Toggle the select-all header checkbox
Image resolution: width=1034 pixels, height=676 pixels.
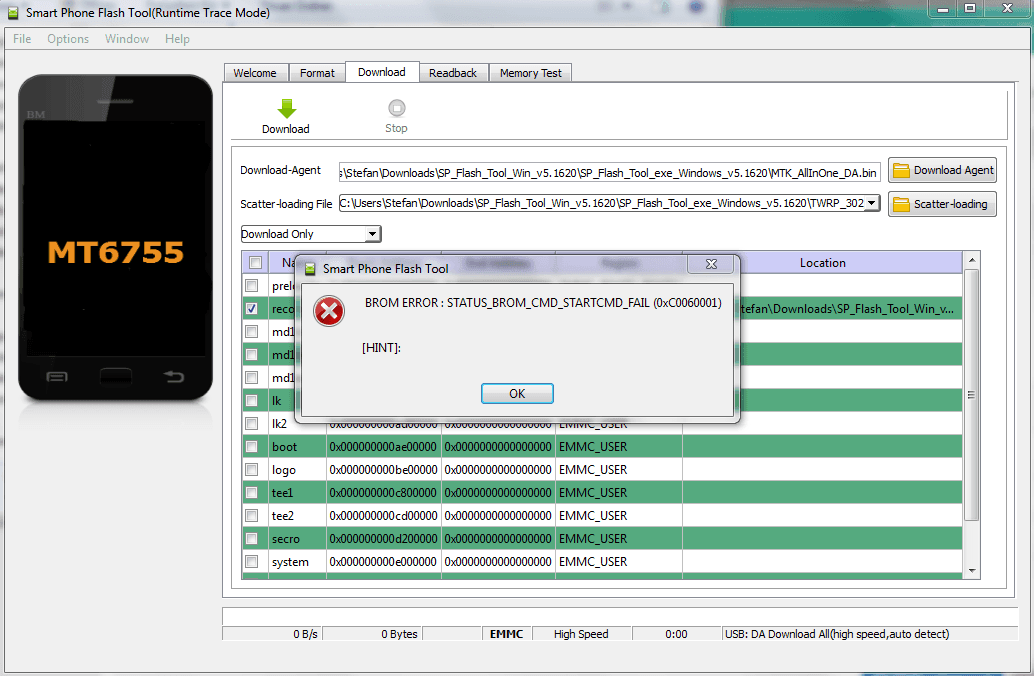pos(255,262)
